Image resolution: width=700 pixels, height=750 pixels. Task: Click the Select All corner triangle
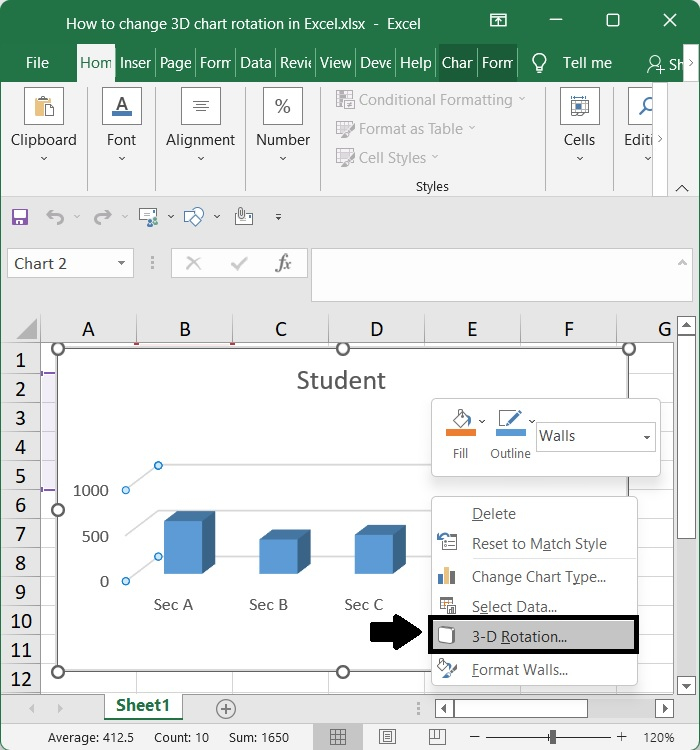click(x=27, y=329)
